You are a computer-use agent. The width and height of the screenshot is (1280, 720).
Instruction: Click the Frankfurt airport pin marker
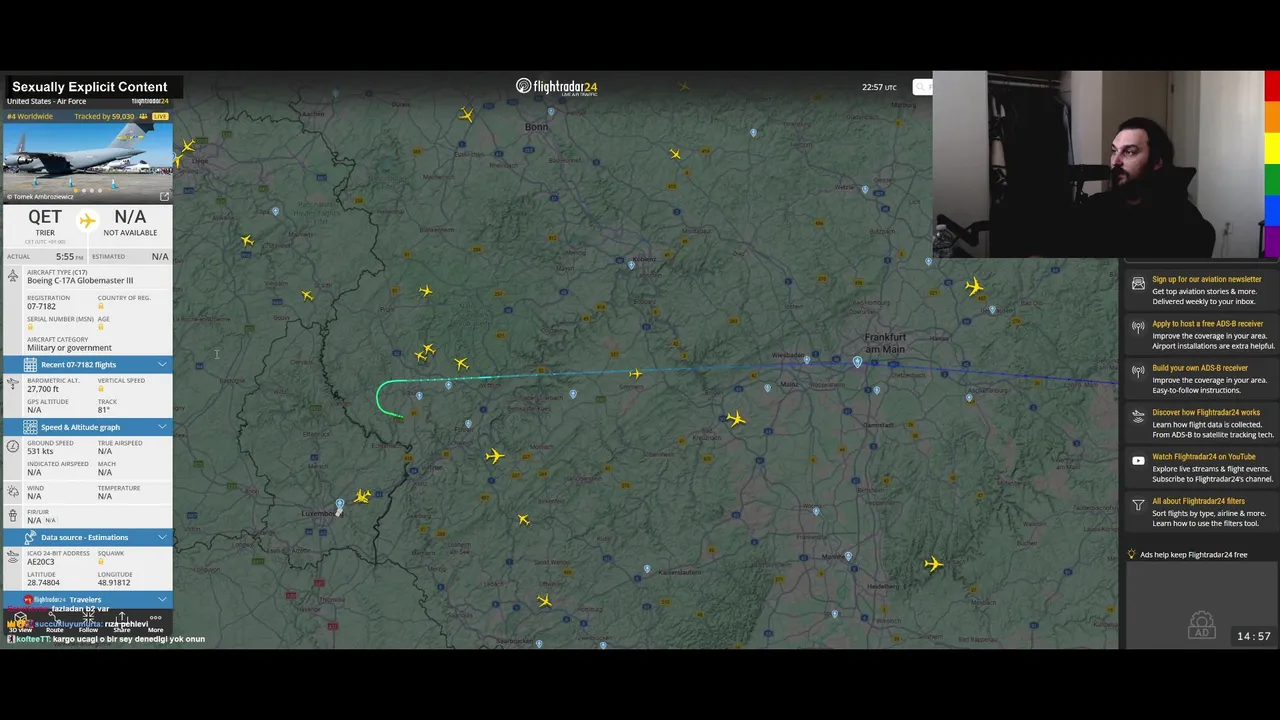[857, 362]
